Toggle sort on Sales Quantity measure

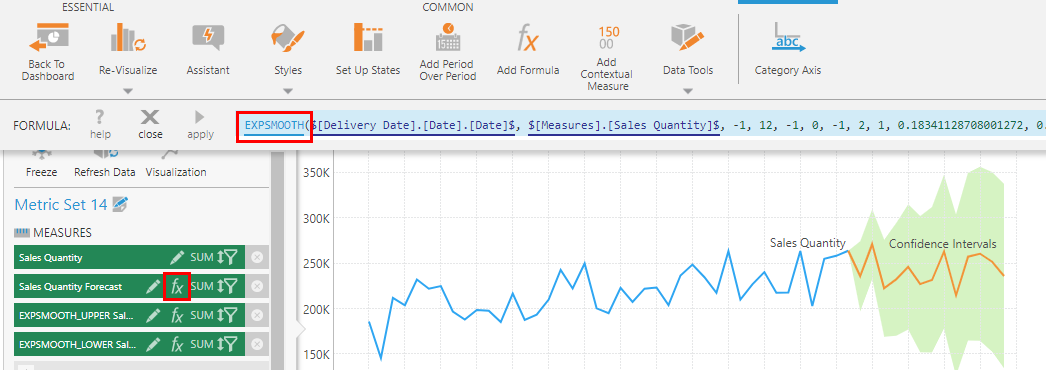[220, 257]
